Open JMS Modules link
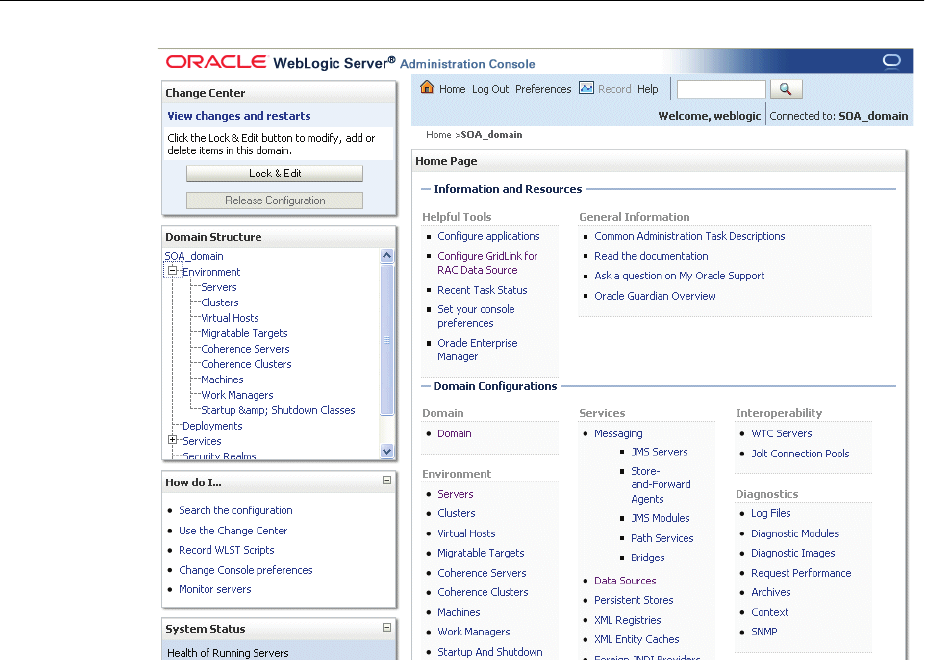 [x=660, y=518]
